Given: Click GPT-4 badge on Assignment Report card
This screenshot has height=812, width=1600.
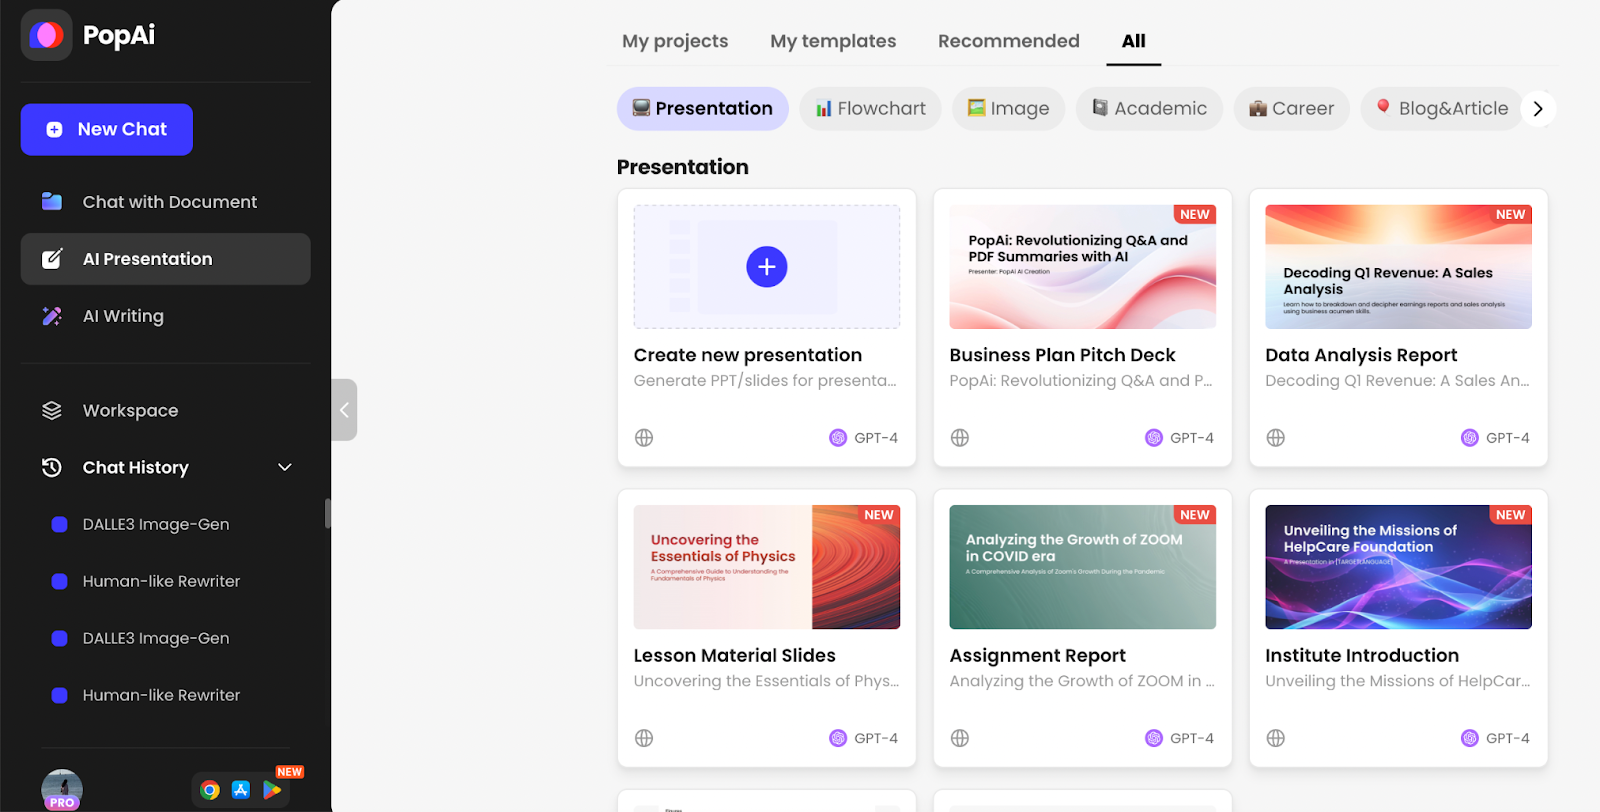Looking at the screenshot, I should (x=1180, y=738).
